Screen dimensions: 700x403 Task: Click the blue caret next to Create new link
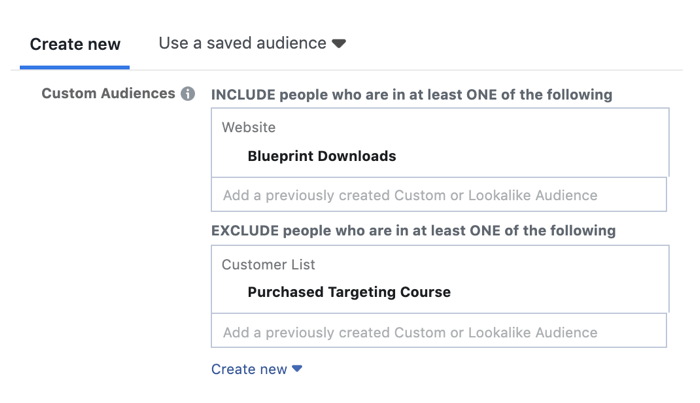click(x=297, y=369)
